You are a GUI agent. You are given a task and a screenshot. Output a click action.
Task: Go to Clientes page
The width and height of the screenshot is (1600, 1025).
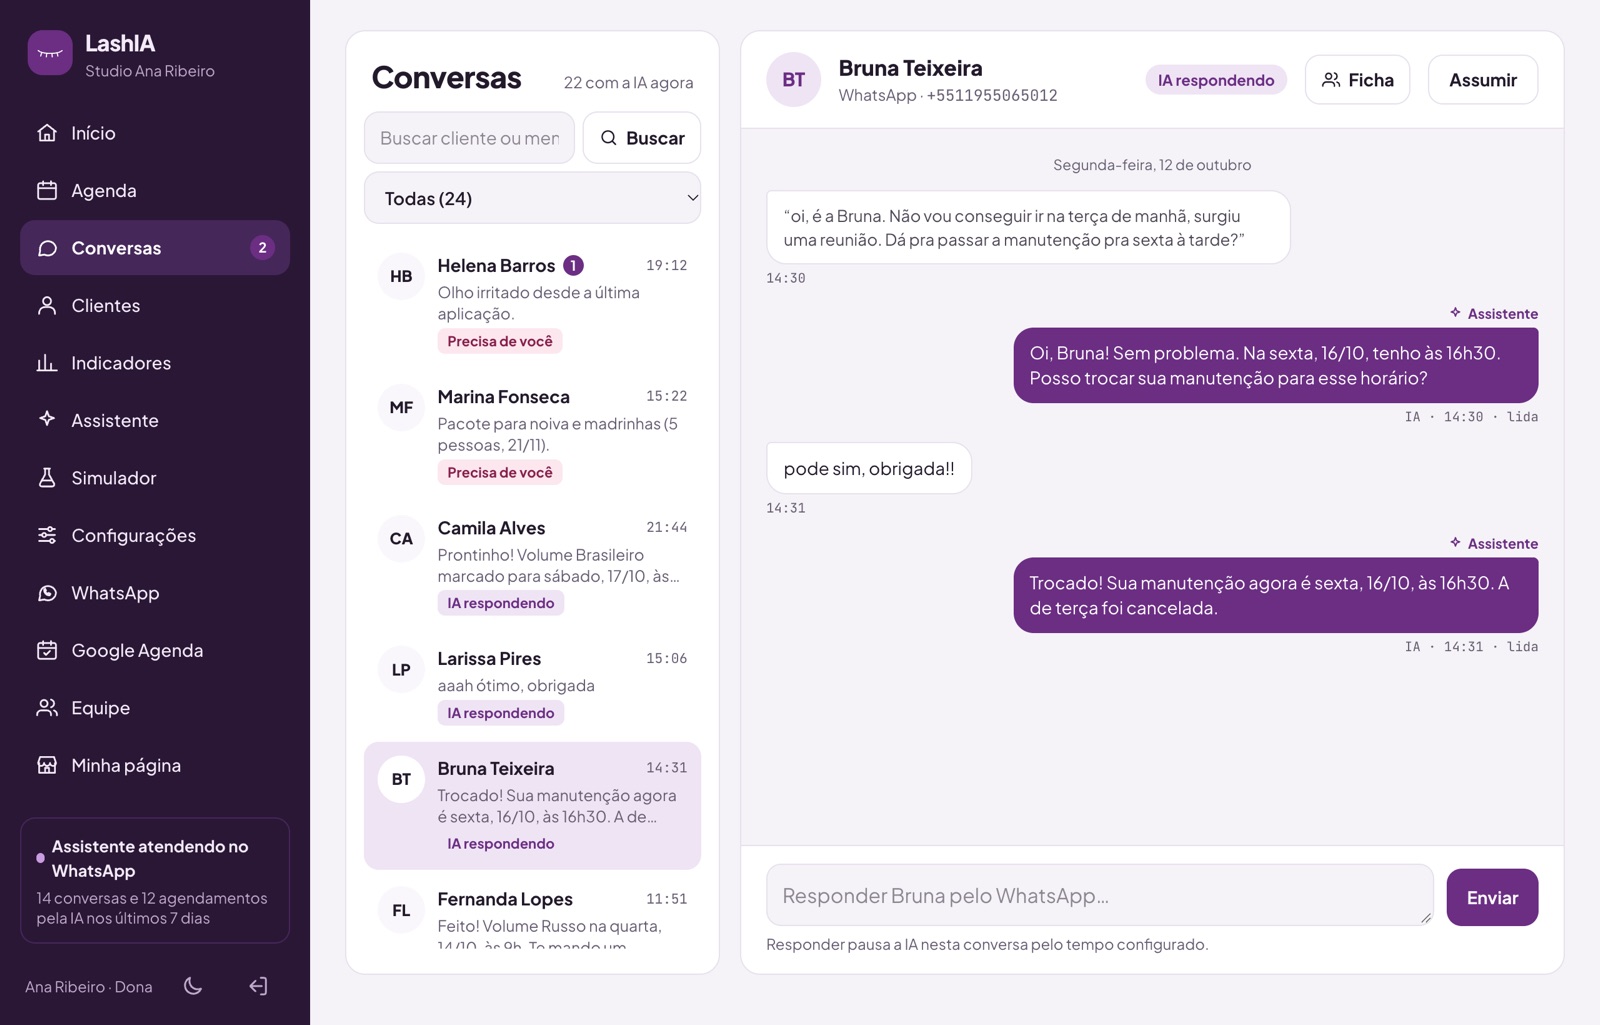click(155, 305)
